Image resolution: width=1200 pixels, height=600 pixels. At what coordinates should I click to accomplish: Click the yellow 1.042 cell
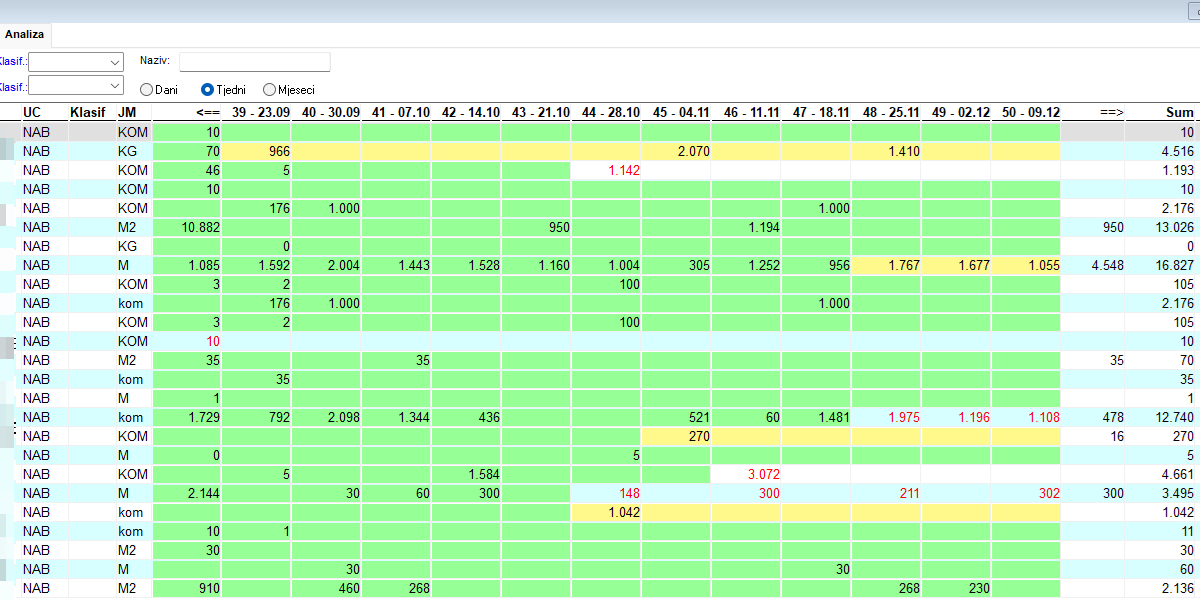tap(606, 512)
